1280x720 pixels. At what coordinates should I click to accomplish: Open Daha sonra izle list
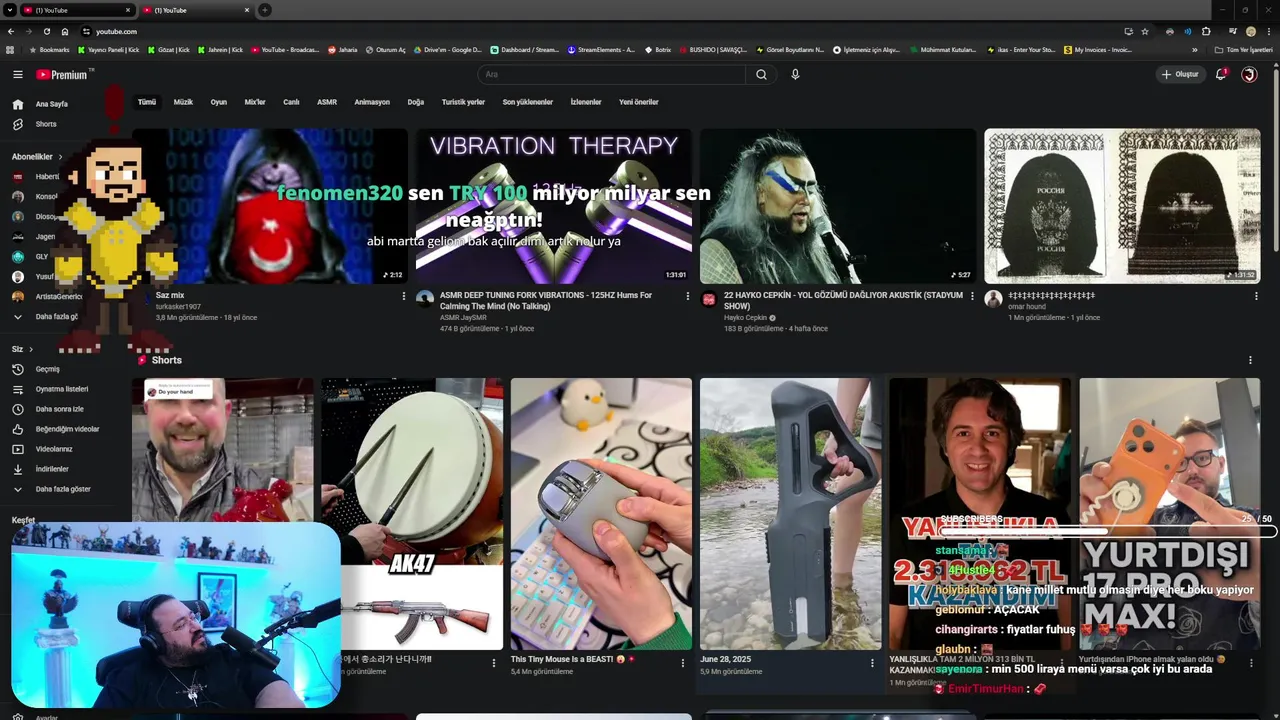tap(60, 409)
